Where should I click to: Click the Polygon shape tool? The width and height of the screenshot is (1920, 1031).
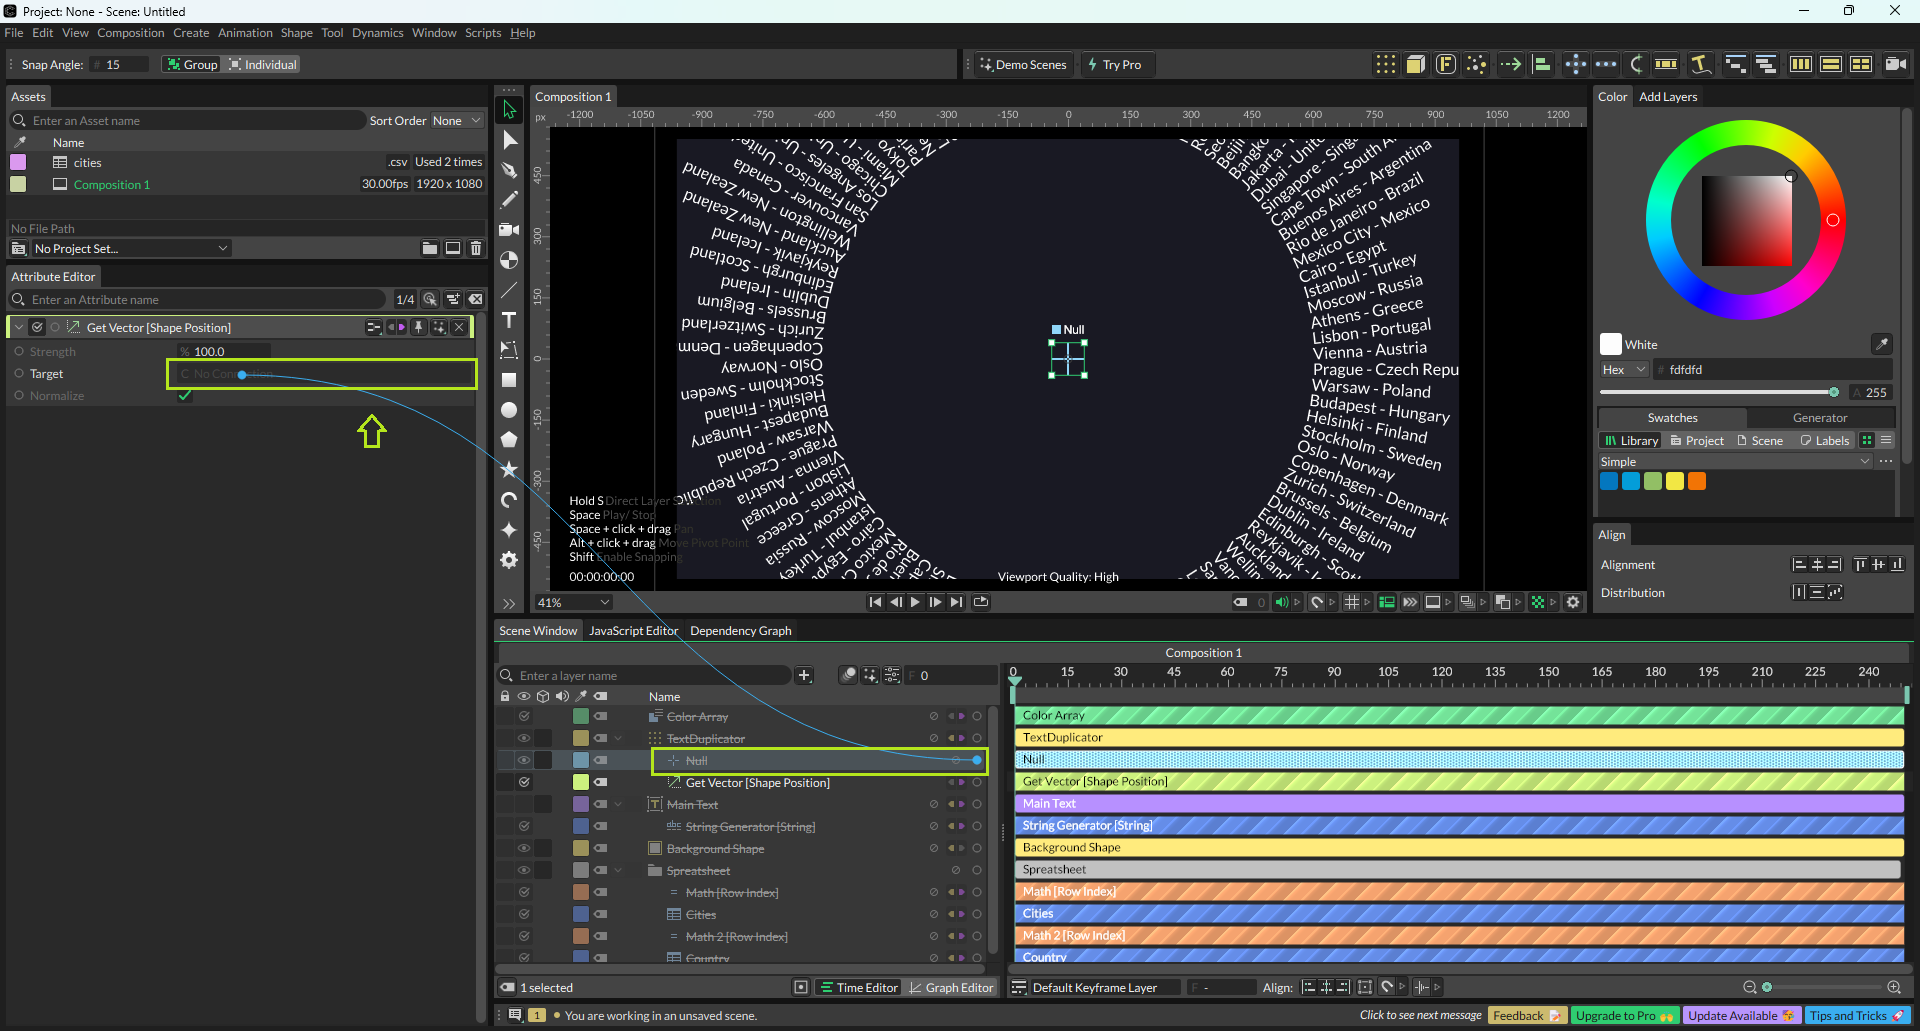click(x=509, y=440)
